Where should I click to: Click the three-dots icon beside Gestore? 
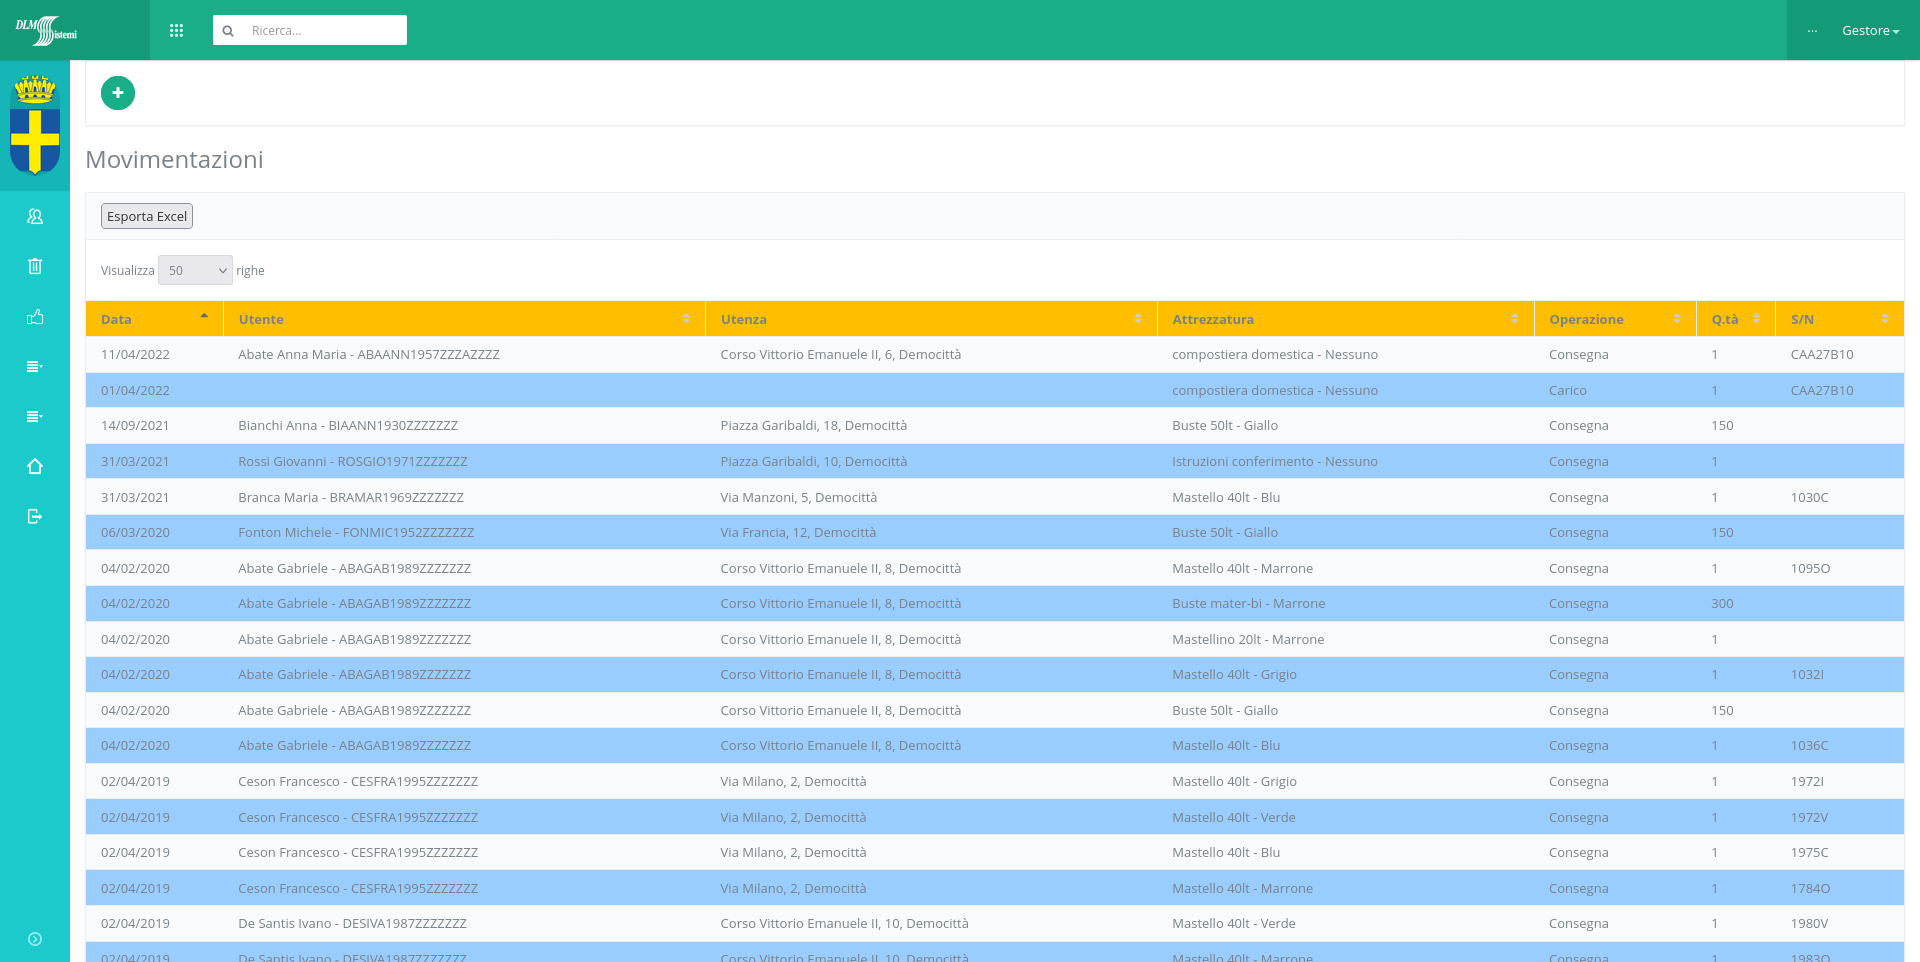click(1812, 31)
